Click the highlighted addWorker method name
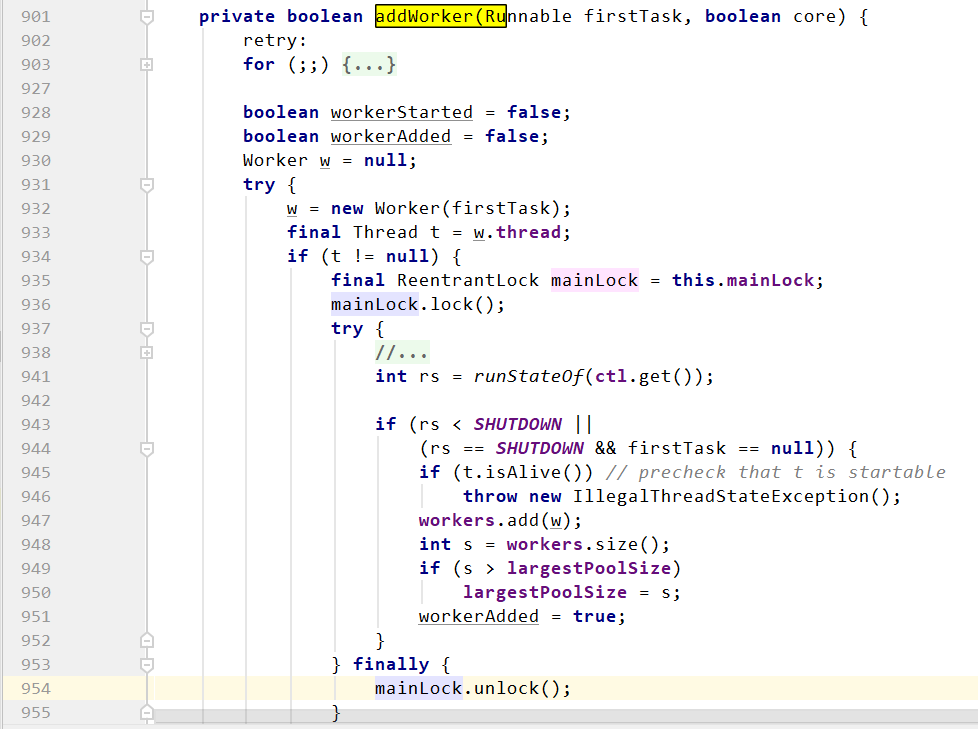Viewport: 978px width, 729px height. tap(440, 17)
